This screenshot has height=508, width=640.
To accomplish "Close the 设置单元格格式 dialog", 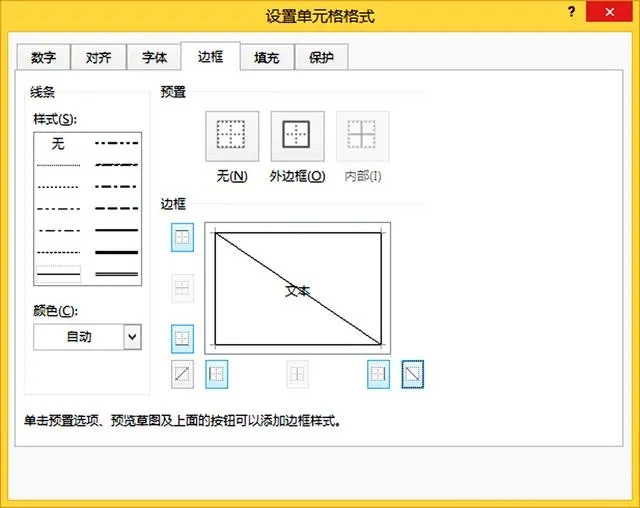I will [609, 12].
